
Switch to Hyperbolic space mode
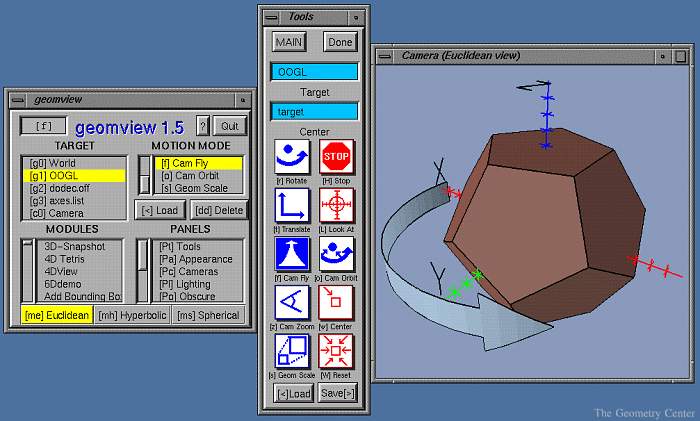click(133, 315)
